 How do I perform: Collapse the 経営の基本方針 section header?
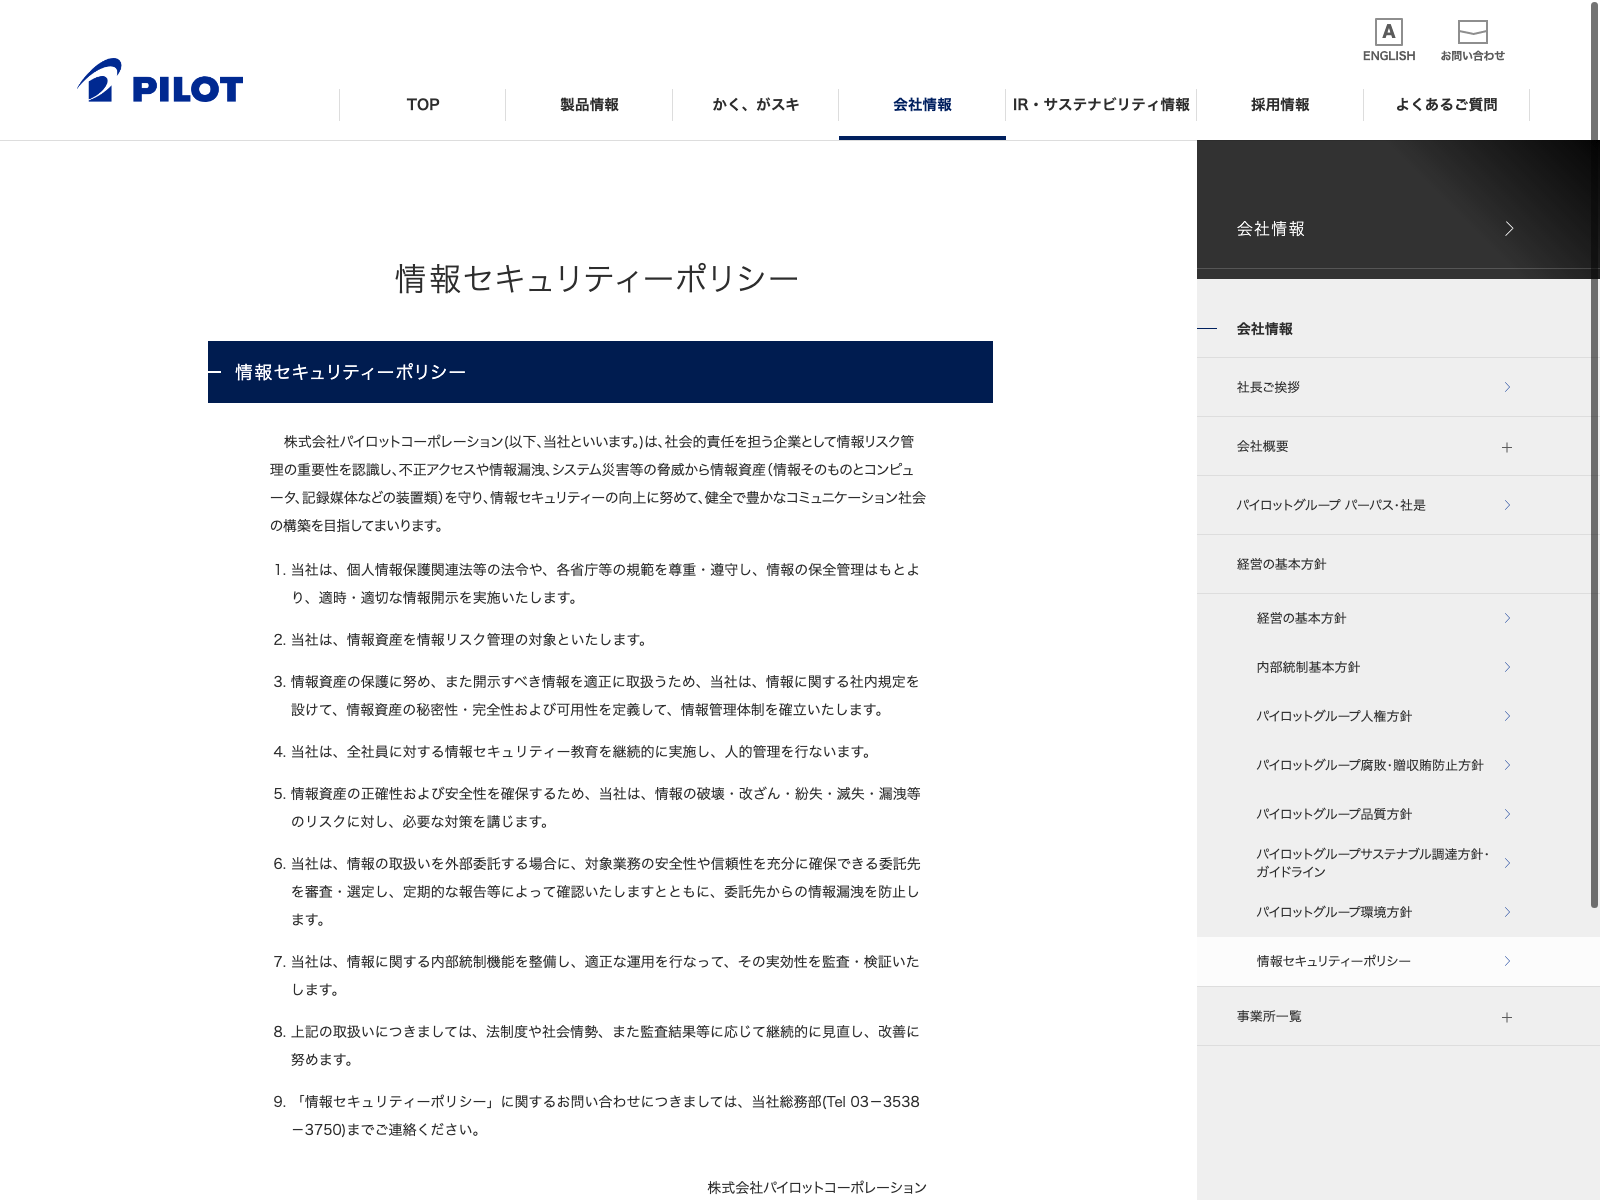(1281, 564)
